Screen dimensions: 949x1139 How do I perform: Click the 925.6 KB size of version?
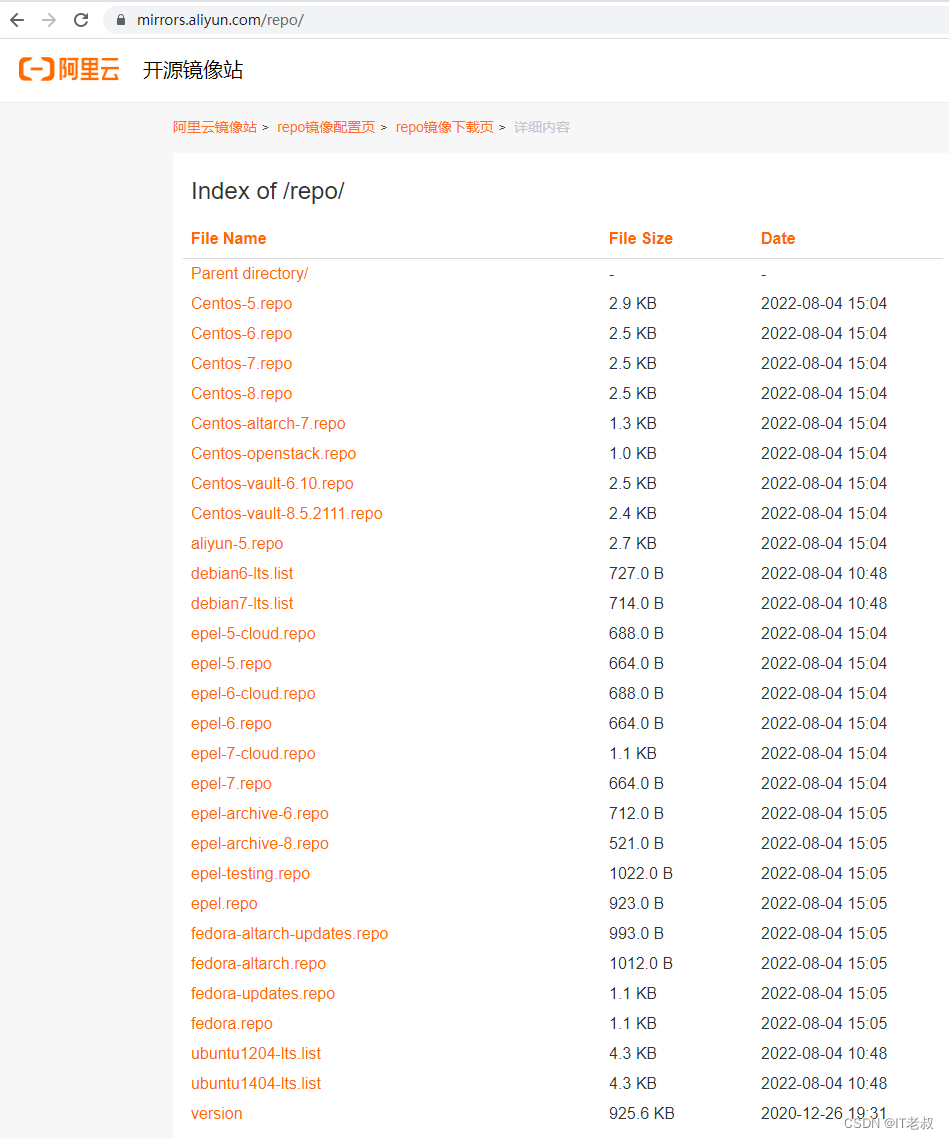(x=642, y=1114)
